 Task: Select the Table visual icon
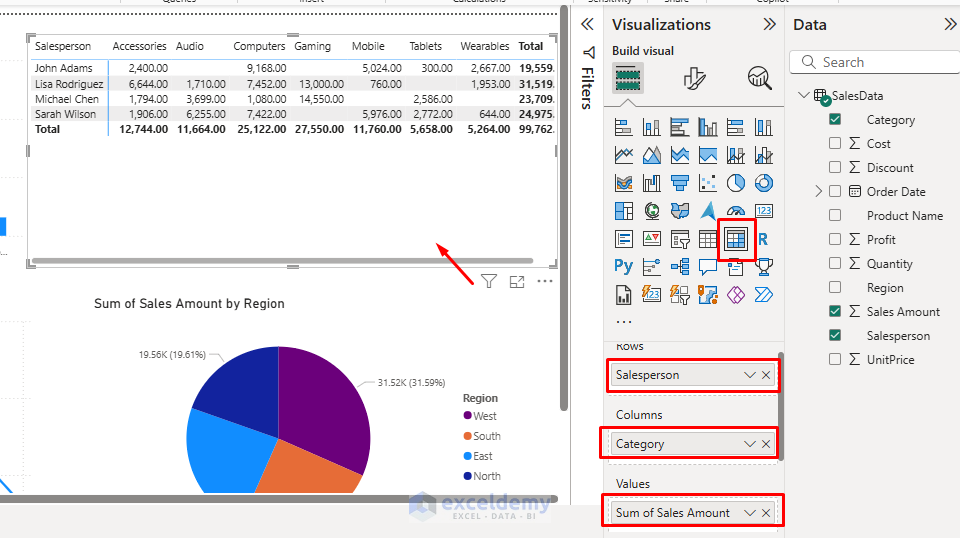tap(708, 239)
